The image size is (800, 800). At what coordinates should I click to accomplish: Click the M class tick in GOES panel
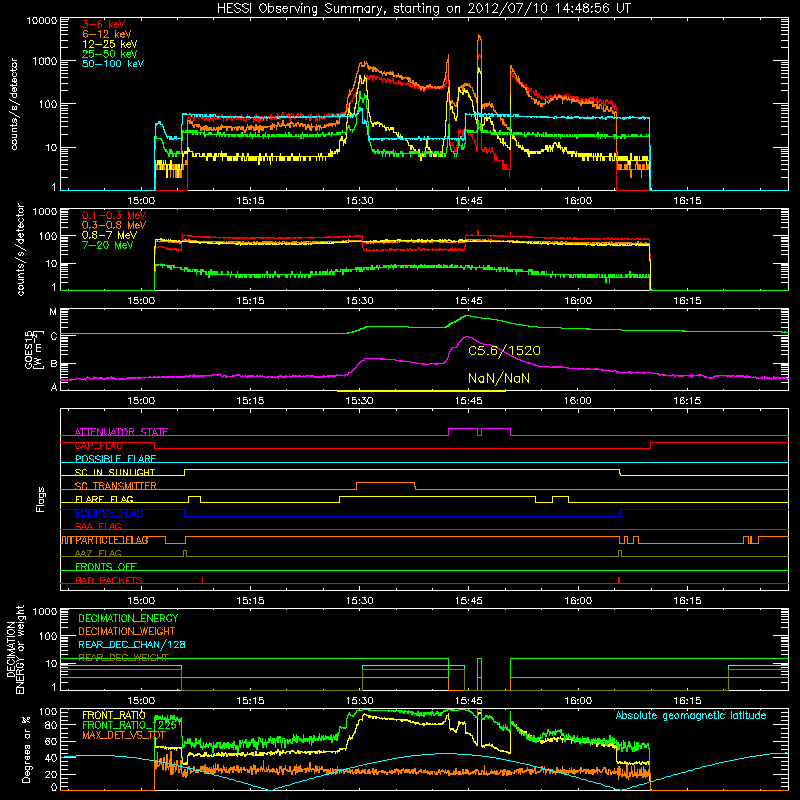pyautogui.click(x=53, y=312)
